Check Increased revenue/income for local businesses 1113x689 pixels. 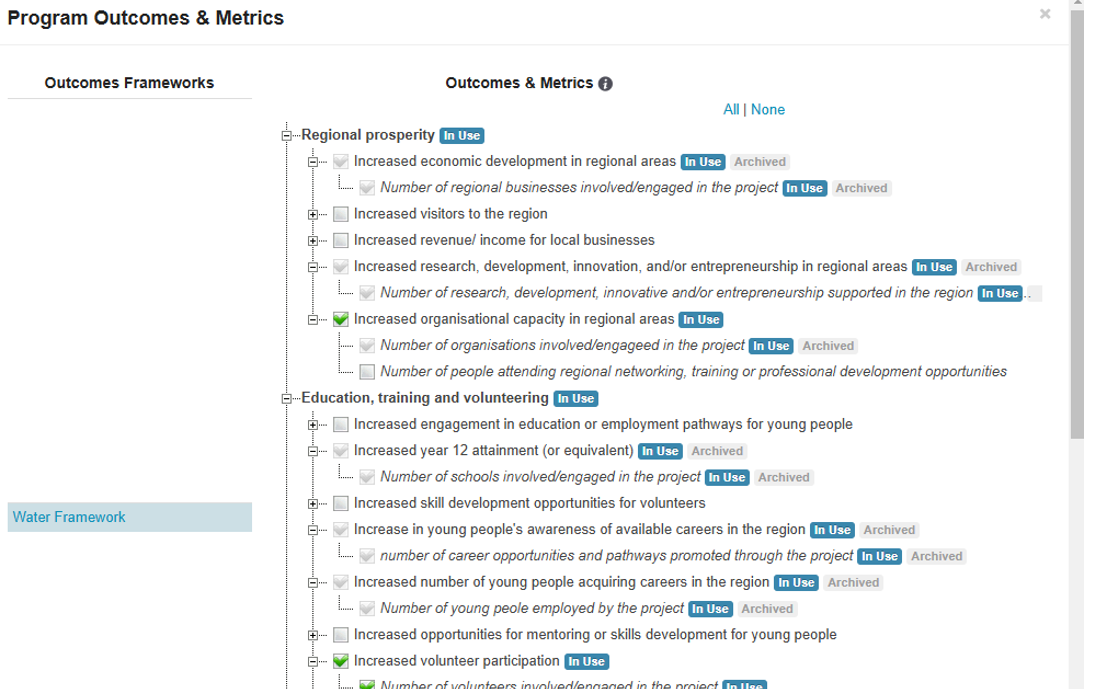pos(341,240)
